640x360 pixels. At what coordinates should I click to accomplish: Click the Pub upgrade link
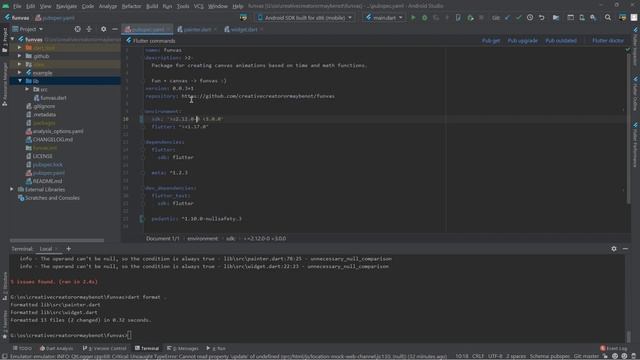[x=522, y=41]
